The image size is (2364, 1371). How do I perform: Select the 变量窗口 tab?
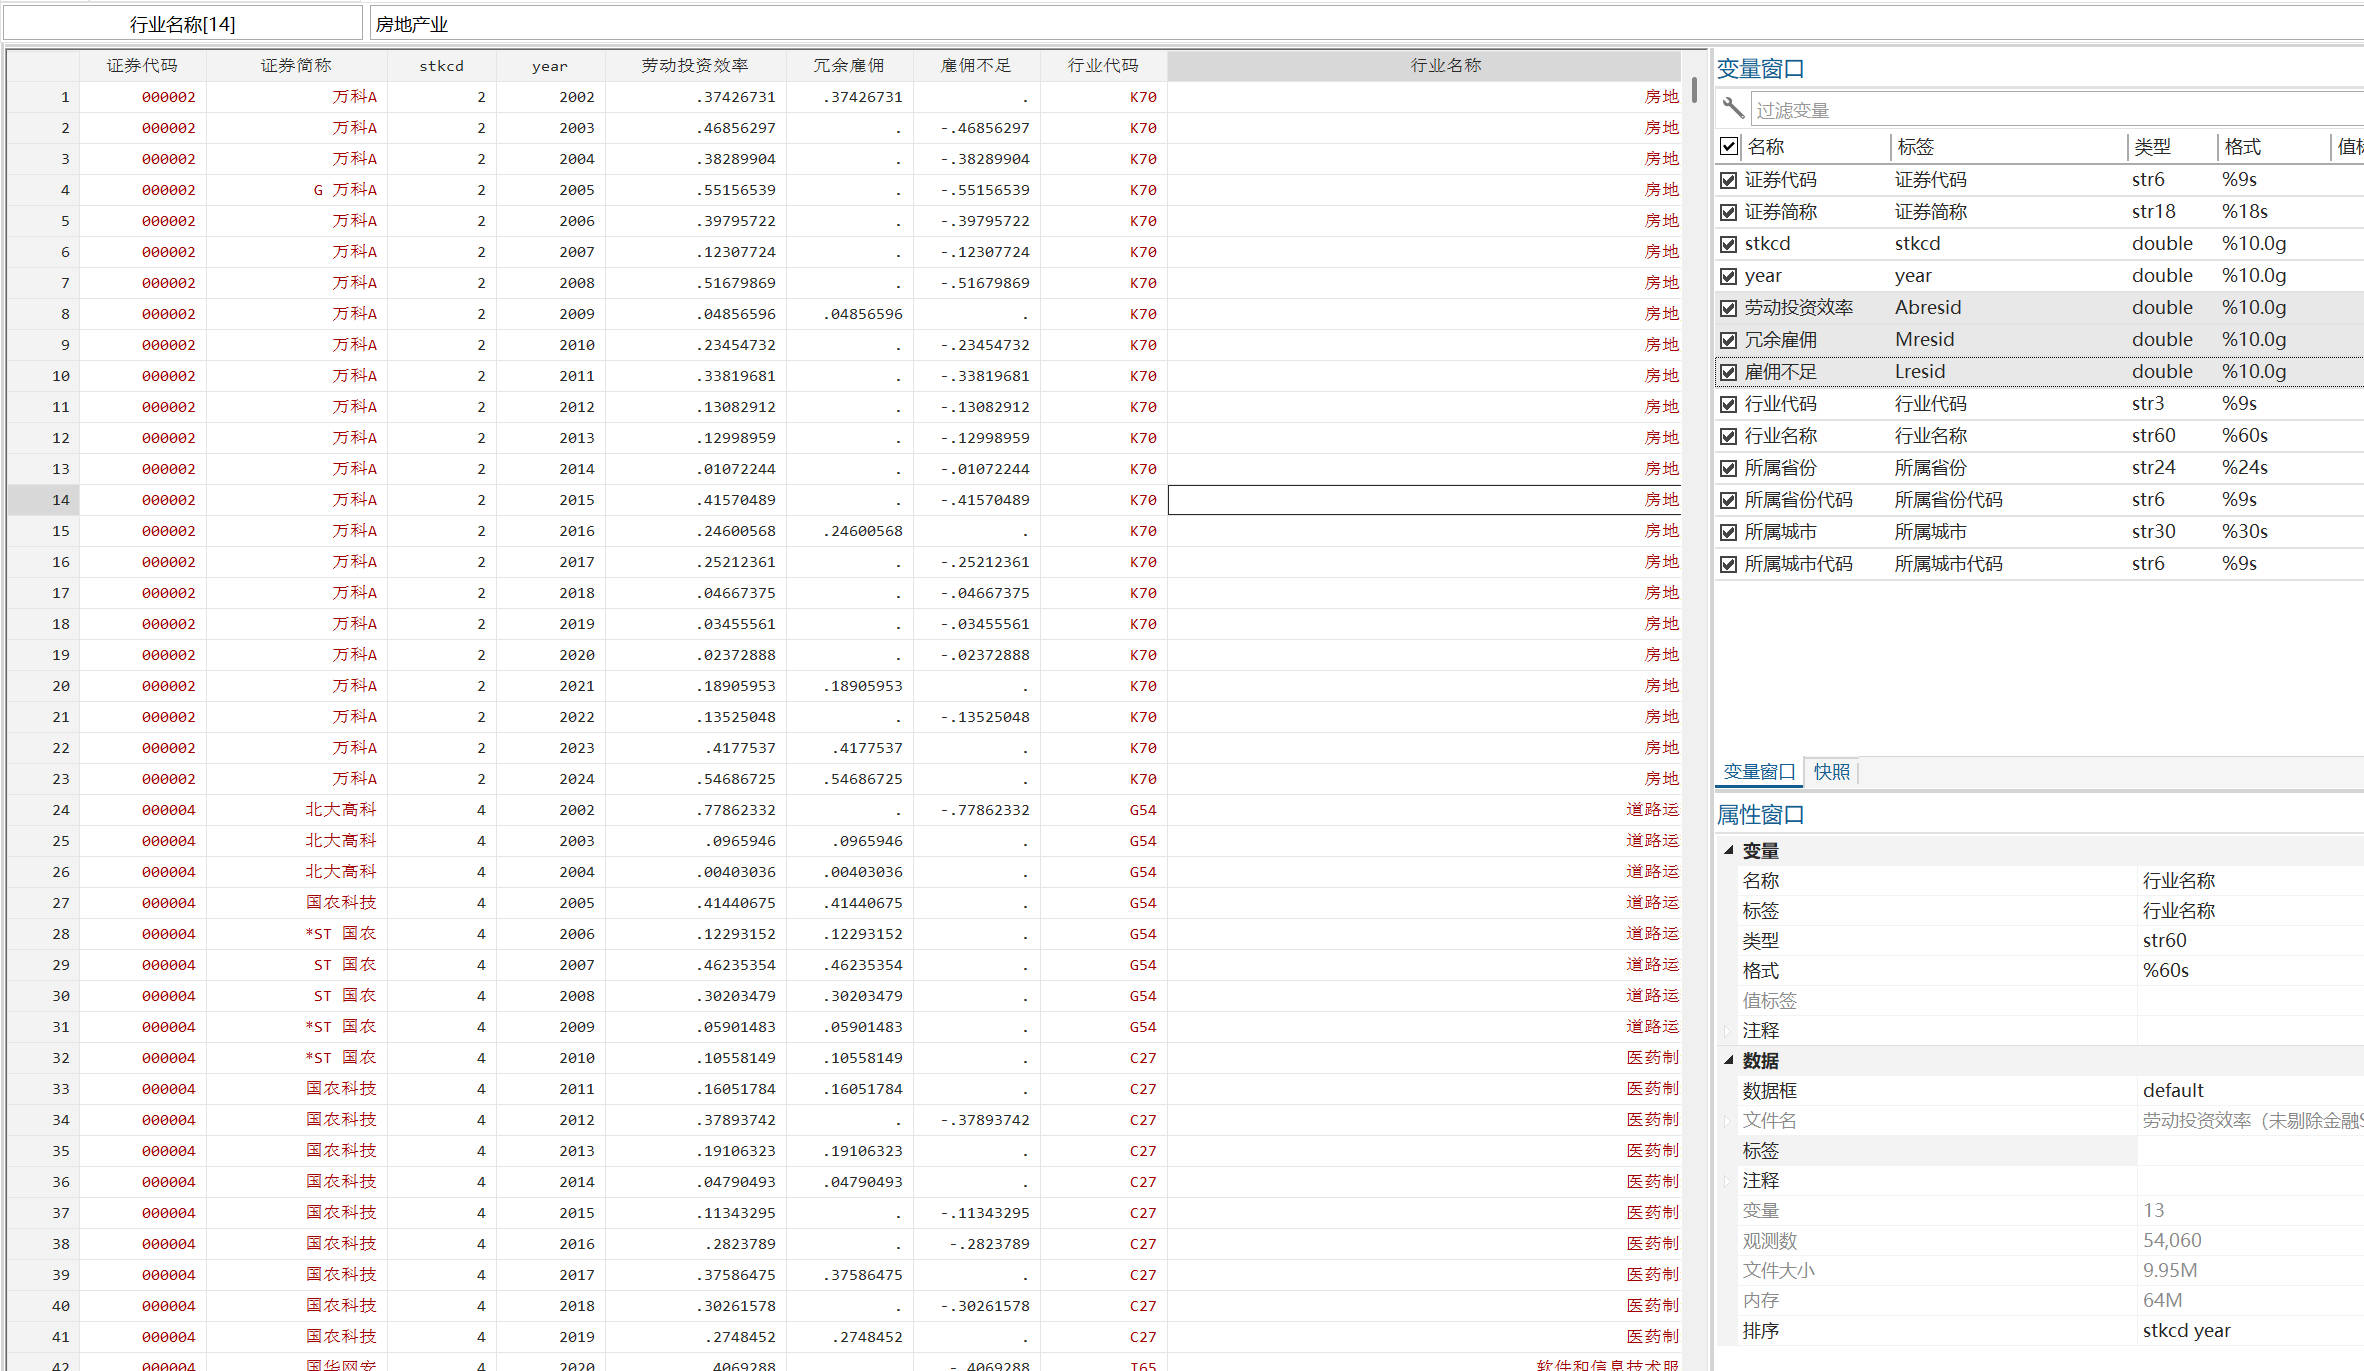coord(1759,772)
